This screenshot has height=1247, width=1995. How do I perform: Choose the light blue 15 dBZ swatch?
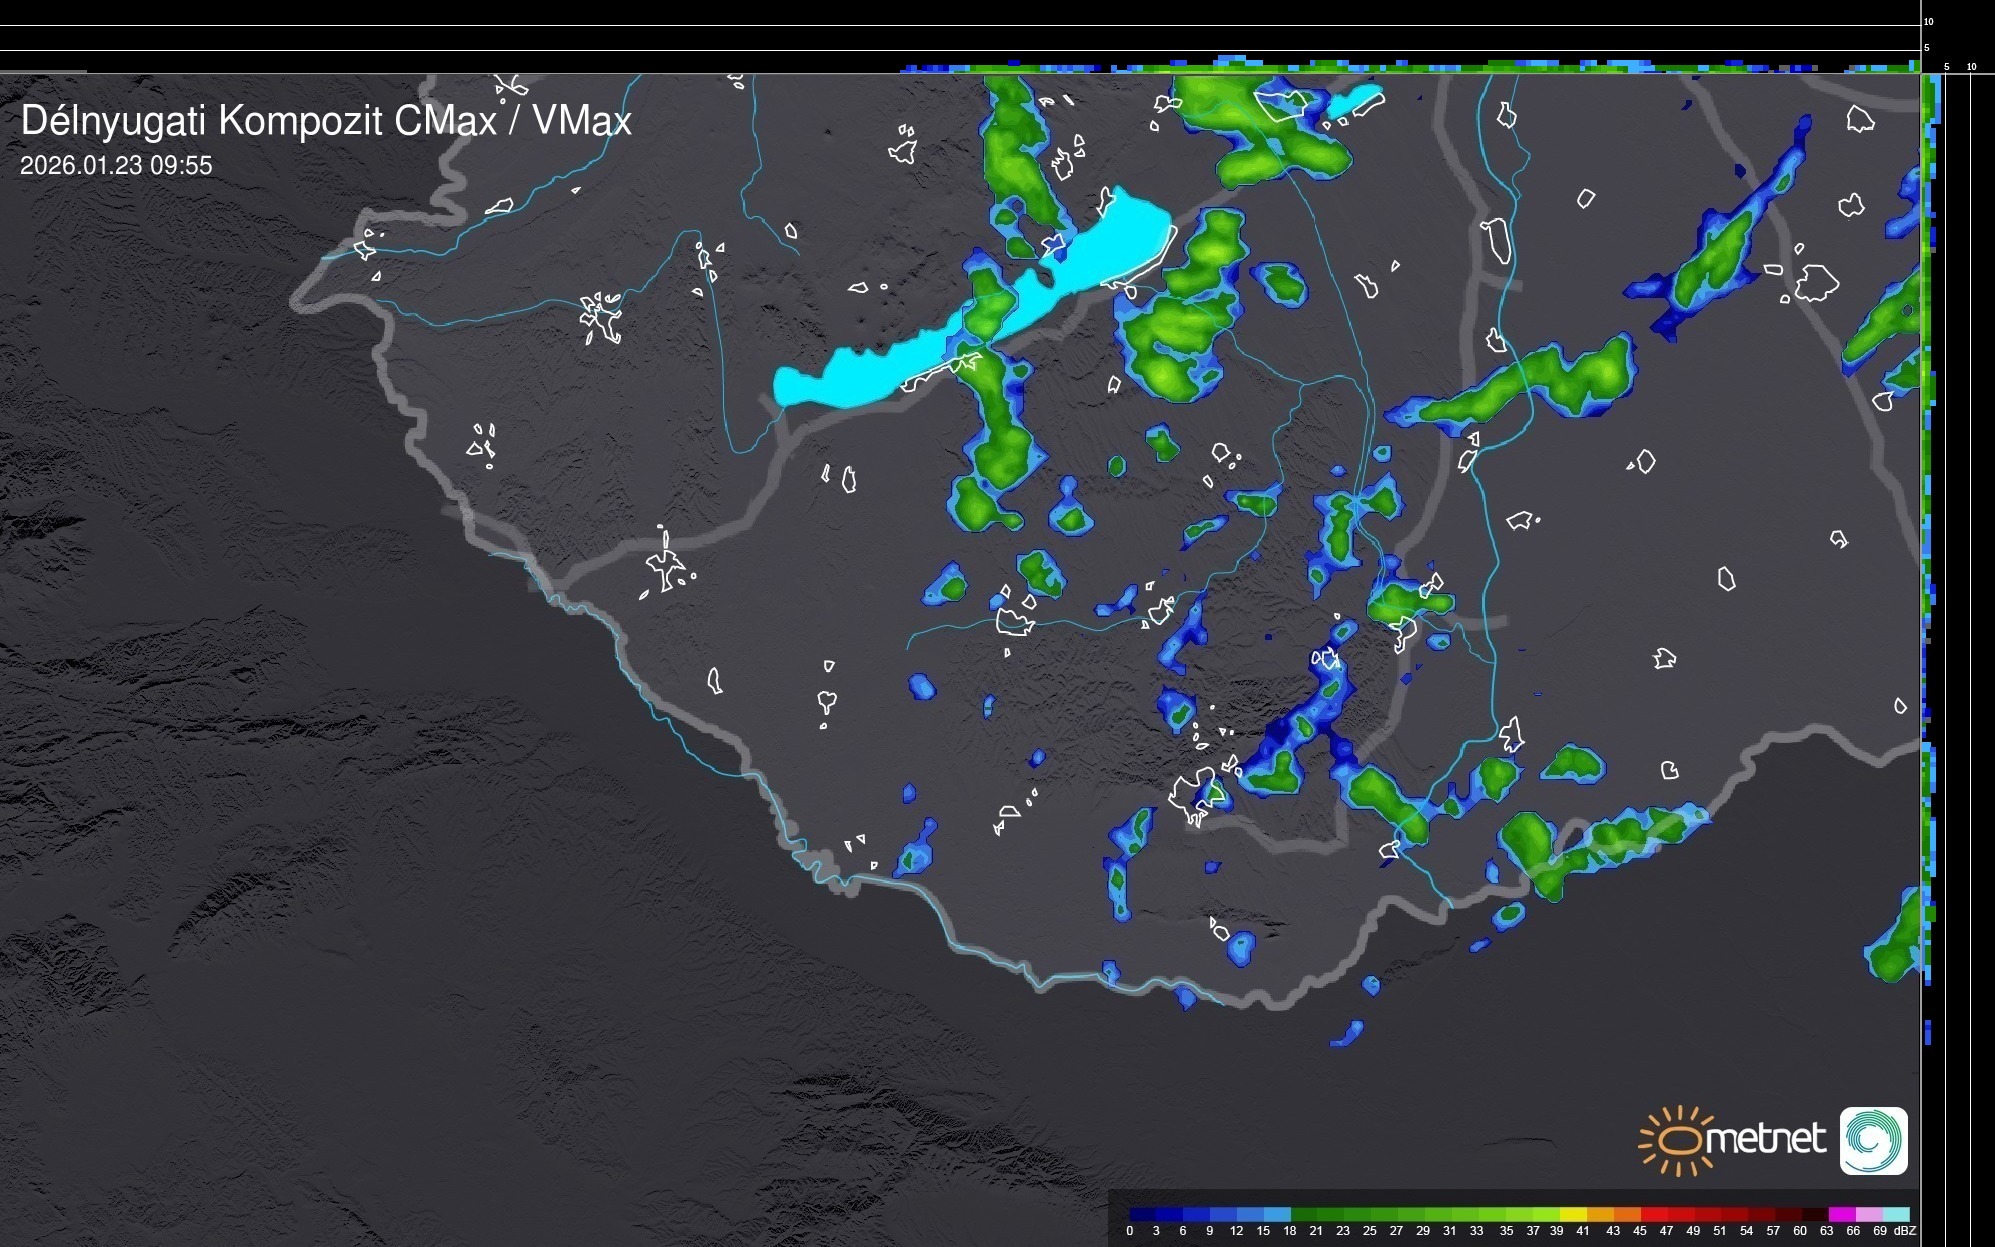pos(1277,1214)
